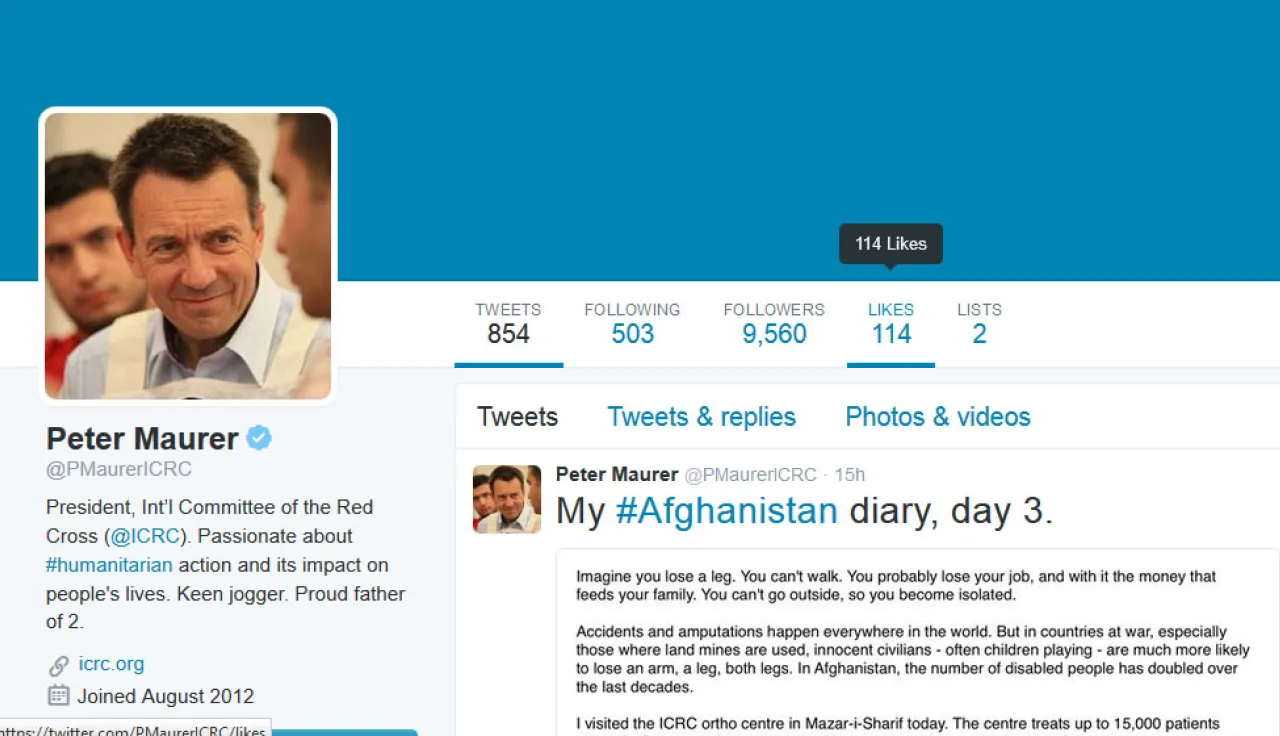Click the small avatar on the Afghanistan tweet
The height and width of the screenshot is (736, 1280).
507,498
